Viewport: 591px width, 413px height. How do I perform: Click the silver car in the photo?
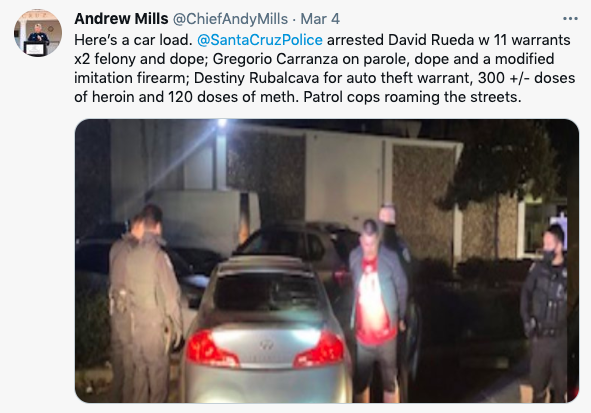click(x=266, y=330)
